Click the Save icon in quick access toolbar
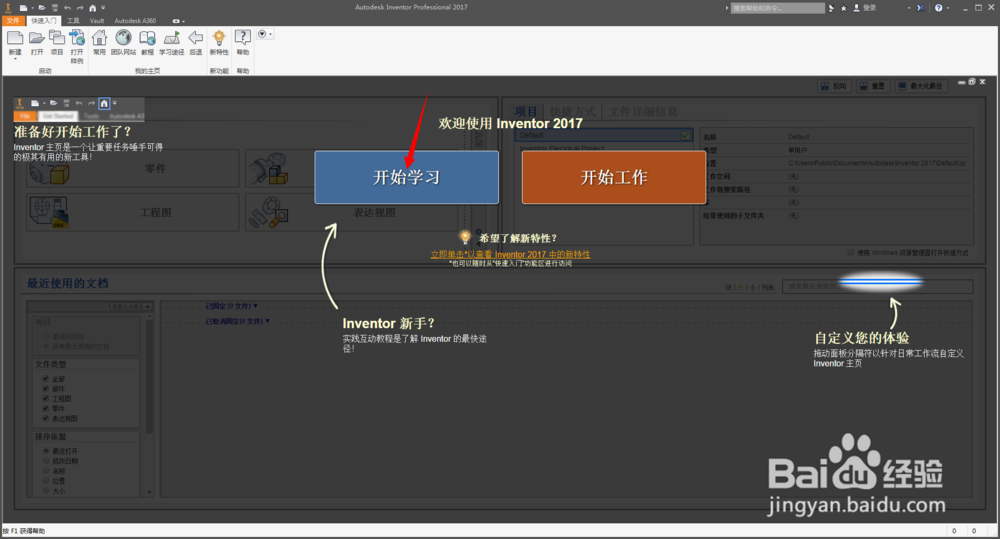Screen dimensions: 1000x539 click(x=55, y=8)
